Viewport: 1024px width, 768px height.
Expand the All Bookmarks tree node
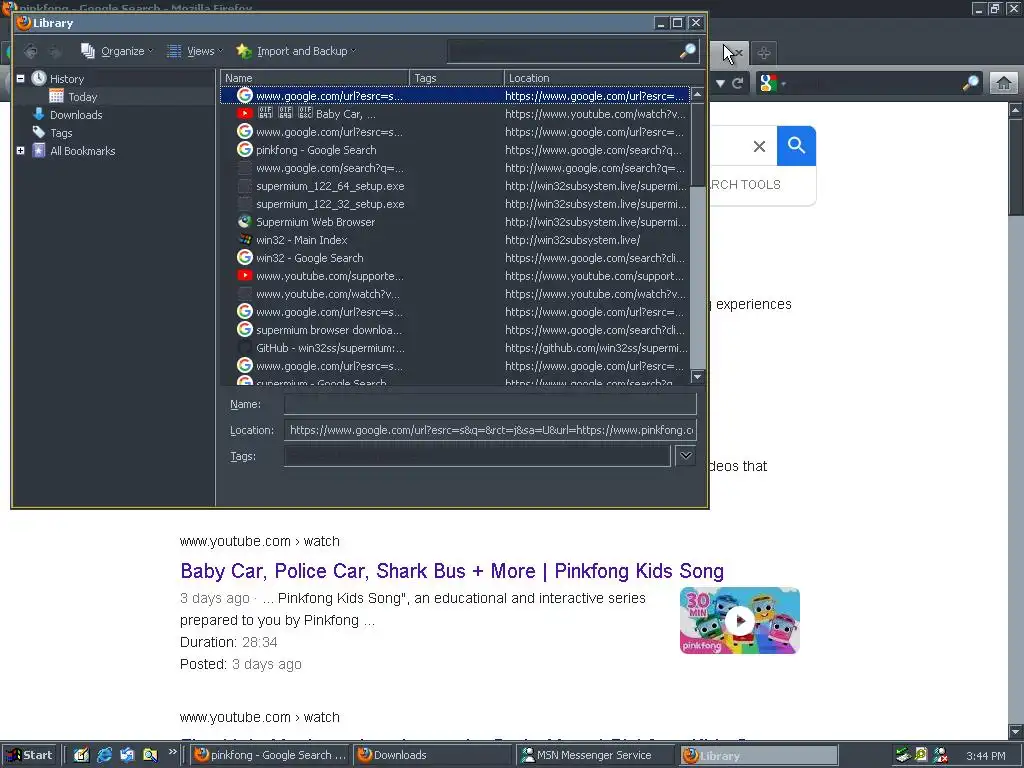point(20,151)
